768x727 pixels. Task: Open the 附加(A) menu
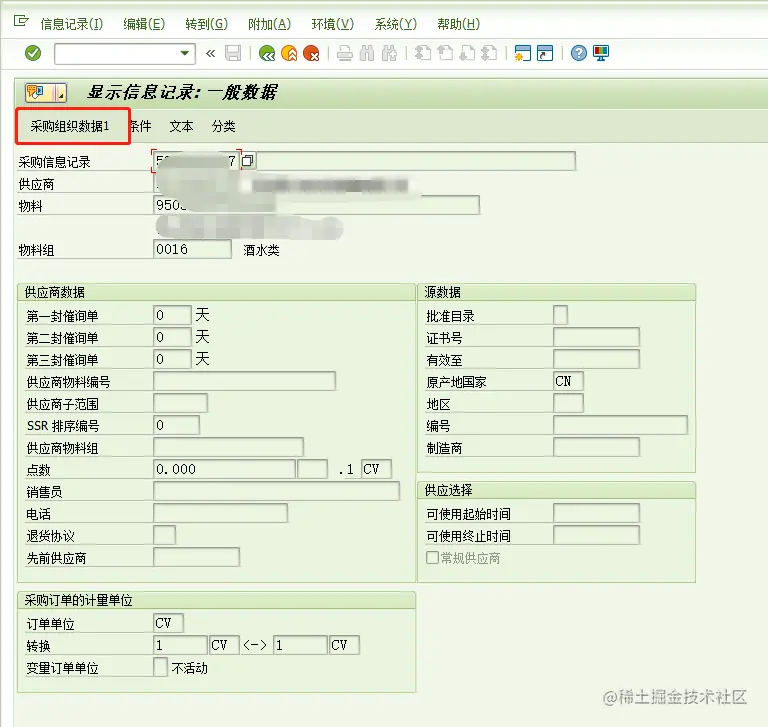269,24
